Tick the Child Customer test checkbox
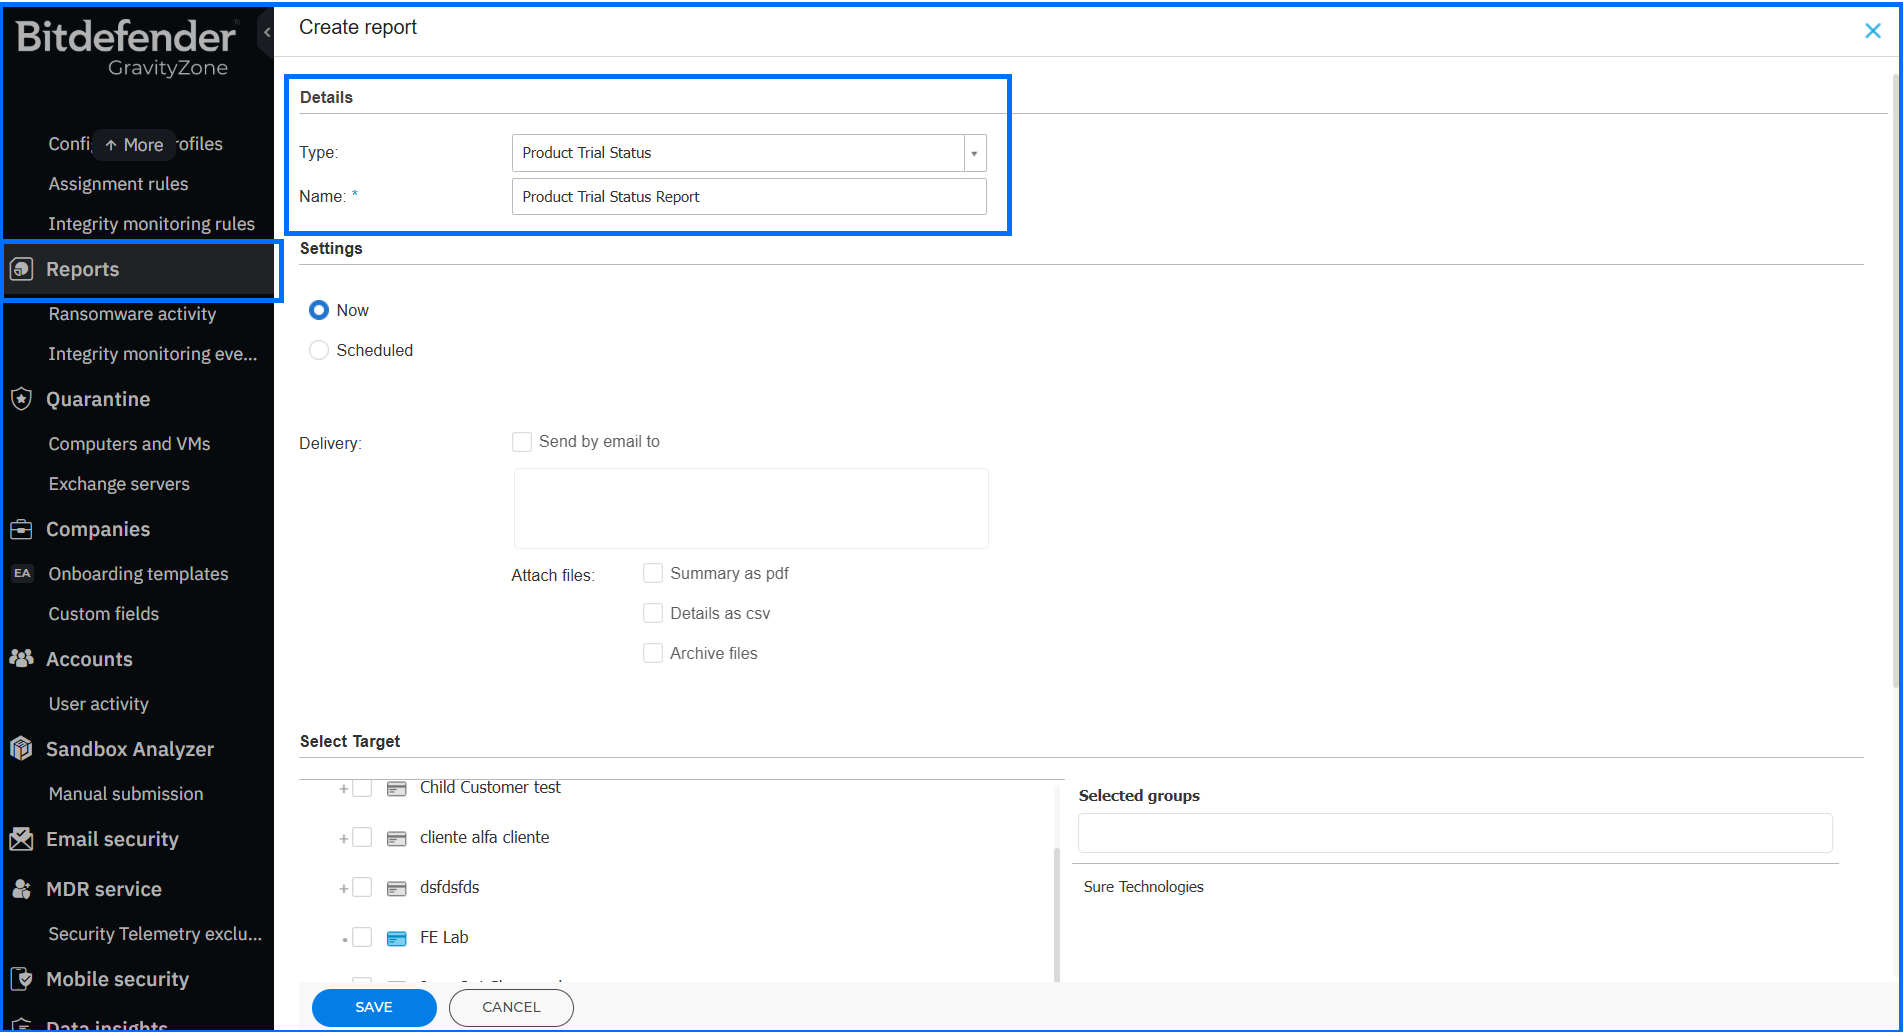This screenshot has height=1032, width=1903. [363, 788]
